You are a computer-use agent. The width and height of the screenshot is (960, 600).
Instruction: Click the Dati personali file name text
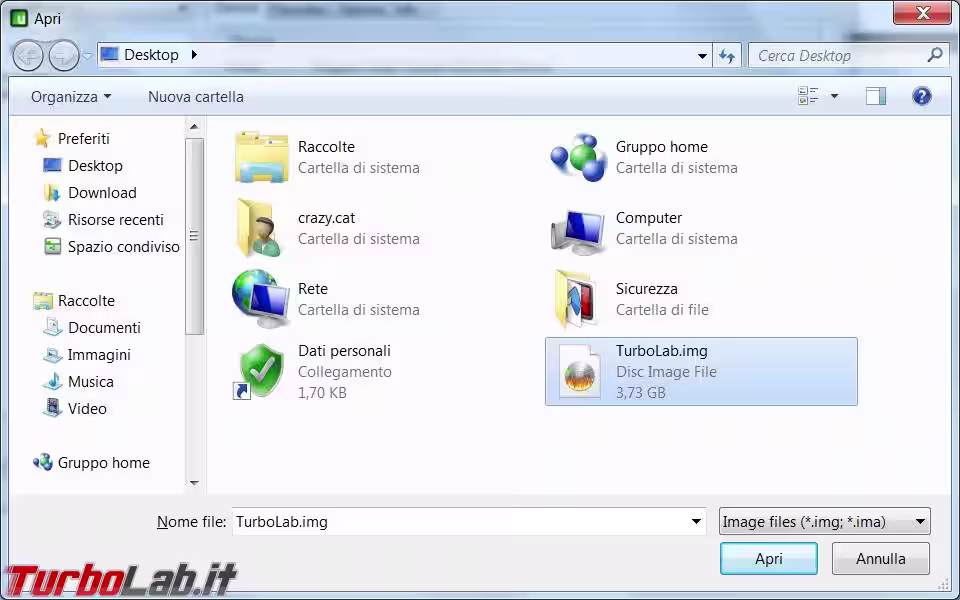pos(344,351)
